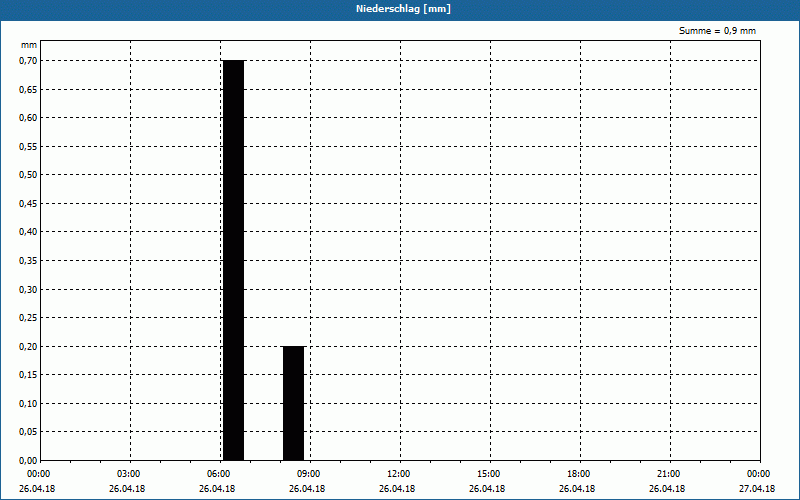Screen dimensions: 800x500
Task: Click the 0,55 y-axis label
Action: click(28, 146)
